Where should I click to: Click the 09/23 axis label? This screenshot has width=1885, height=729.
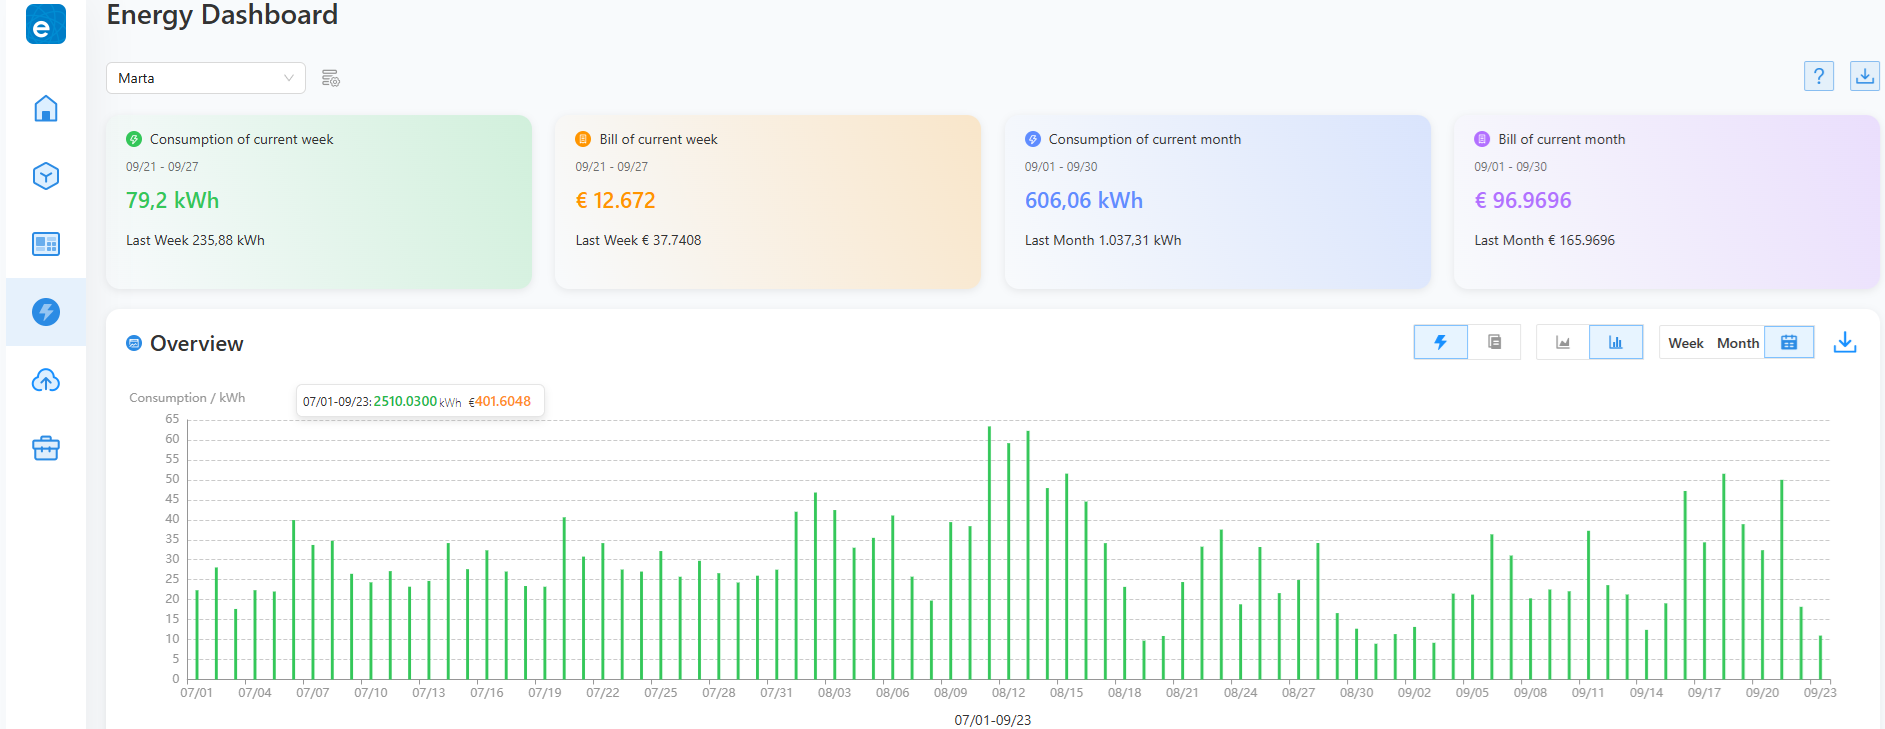pyautogui.click(x=1820, y=692)
